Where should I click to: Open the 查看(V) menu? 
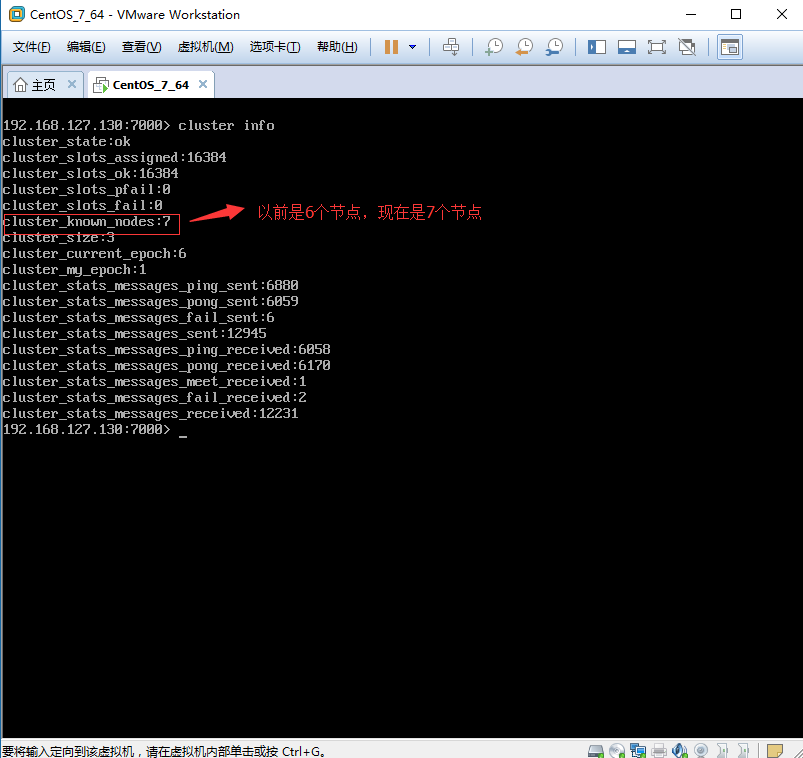point(141,47)
